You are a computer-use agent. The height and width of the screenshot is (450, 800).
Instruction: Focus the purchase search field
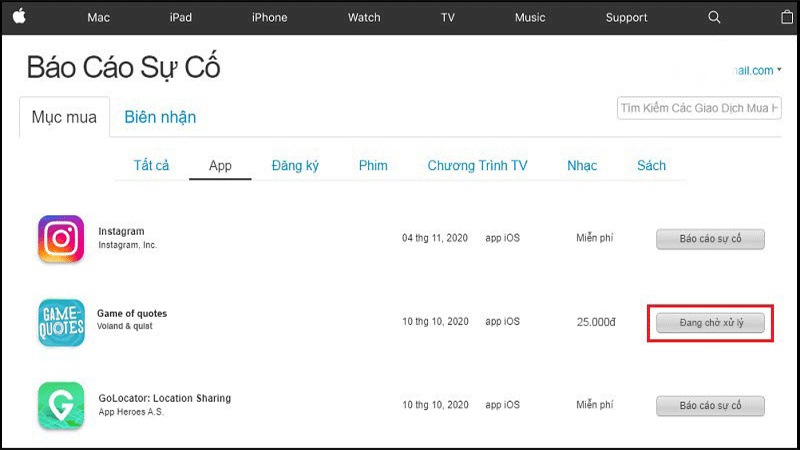pos(699,108)
